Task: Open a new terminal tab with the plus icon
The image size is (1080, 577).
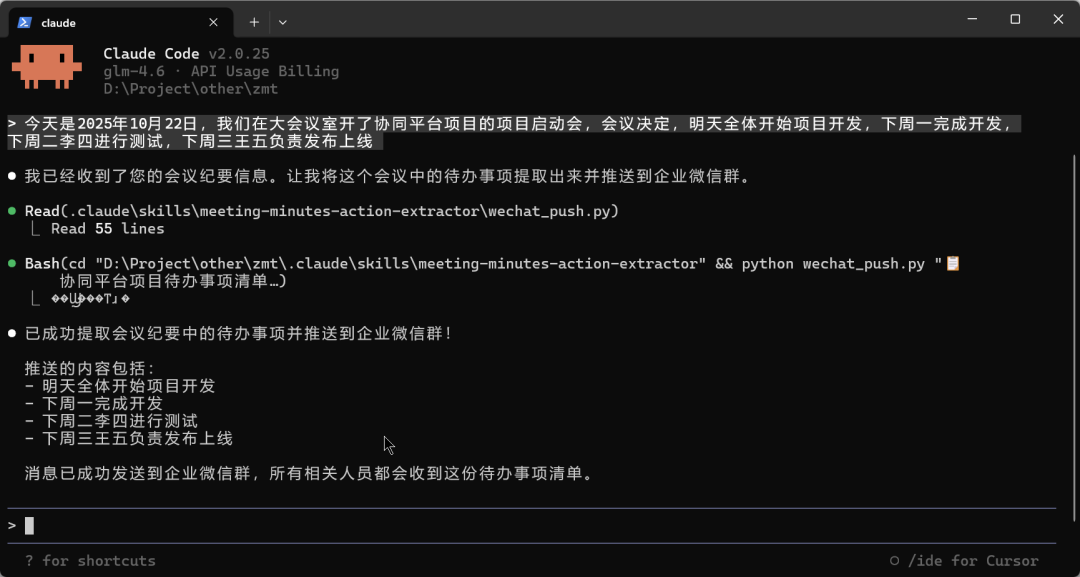Action: coord(253,21)
